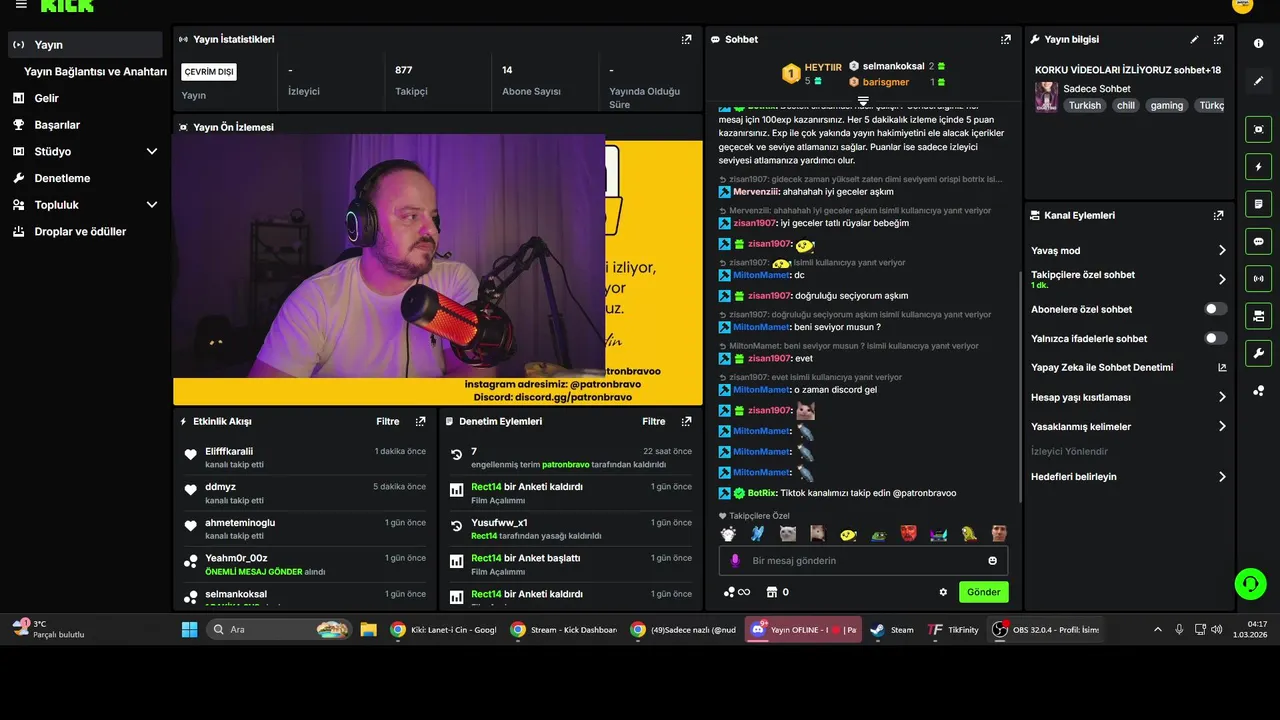This screenshot has height=720, width=1280.
Task: Select the red face emote
Action: pos(908,534)
